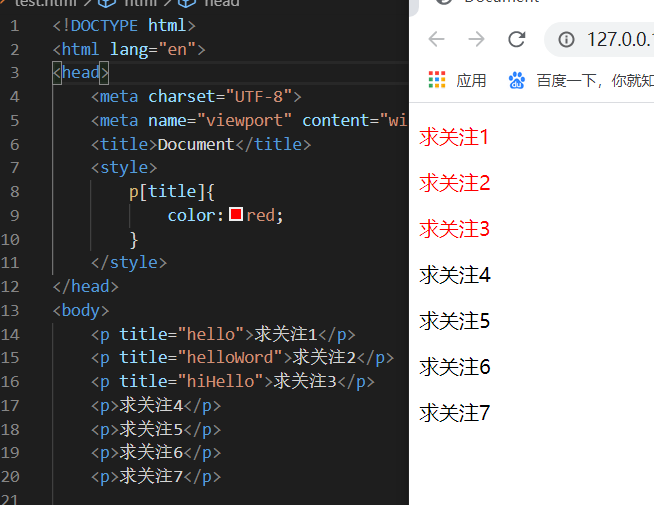Screen dimensions: 654x505
Task: Click the code line containing 求关注6
Action: [156, 452]
